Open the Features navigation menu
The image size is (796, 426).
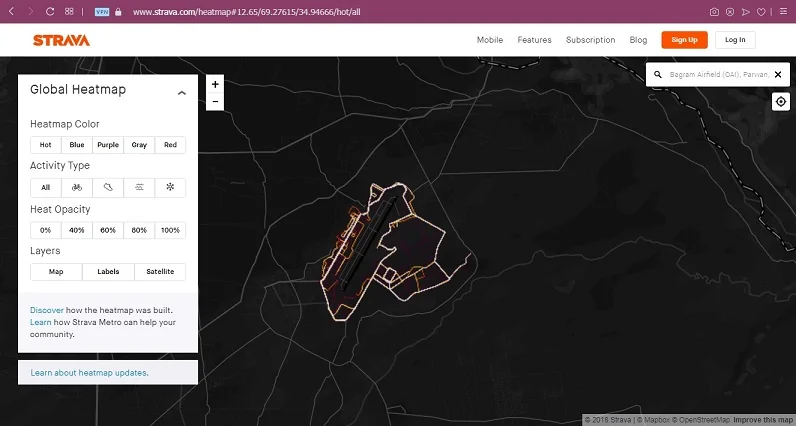(x=534, y=40)
